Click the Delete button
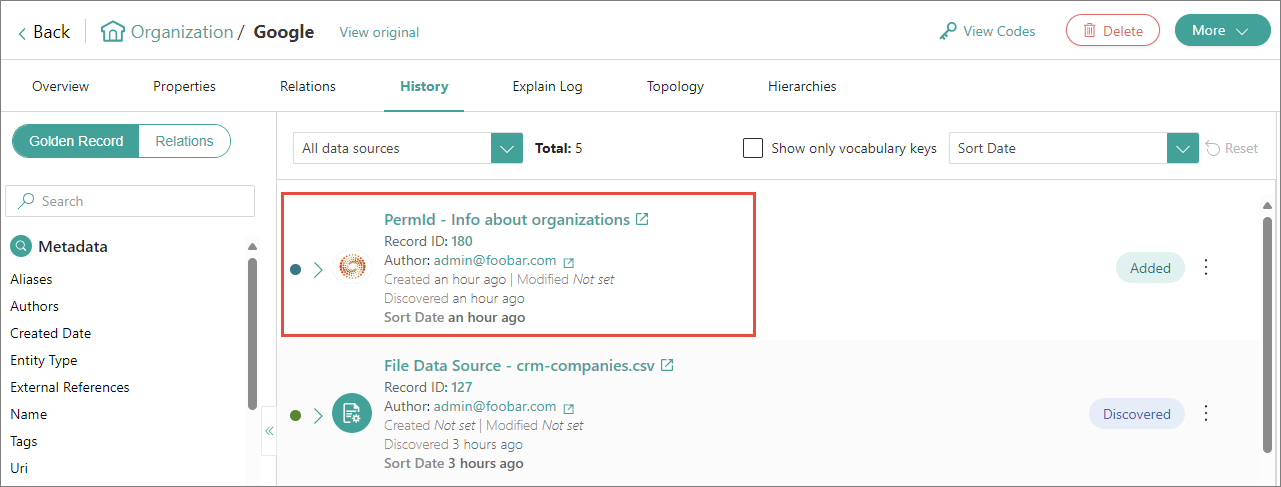Viewport: 1281px width, 487px height. click(x=1112, y=31)
